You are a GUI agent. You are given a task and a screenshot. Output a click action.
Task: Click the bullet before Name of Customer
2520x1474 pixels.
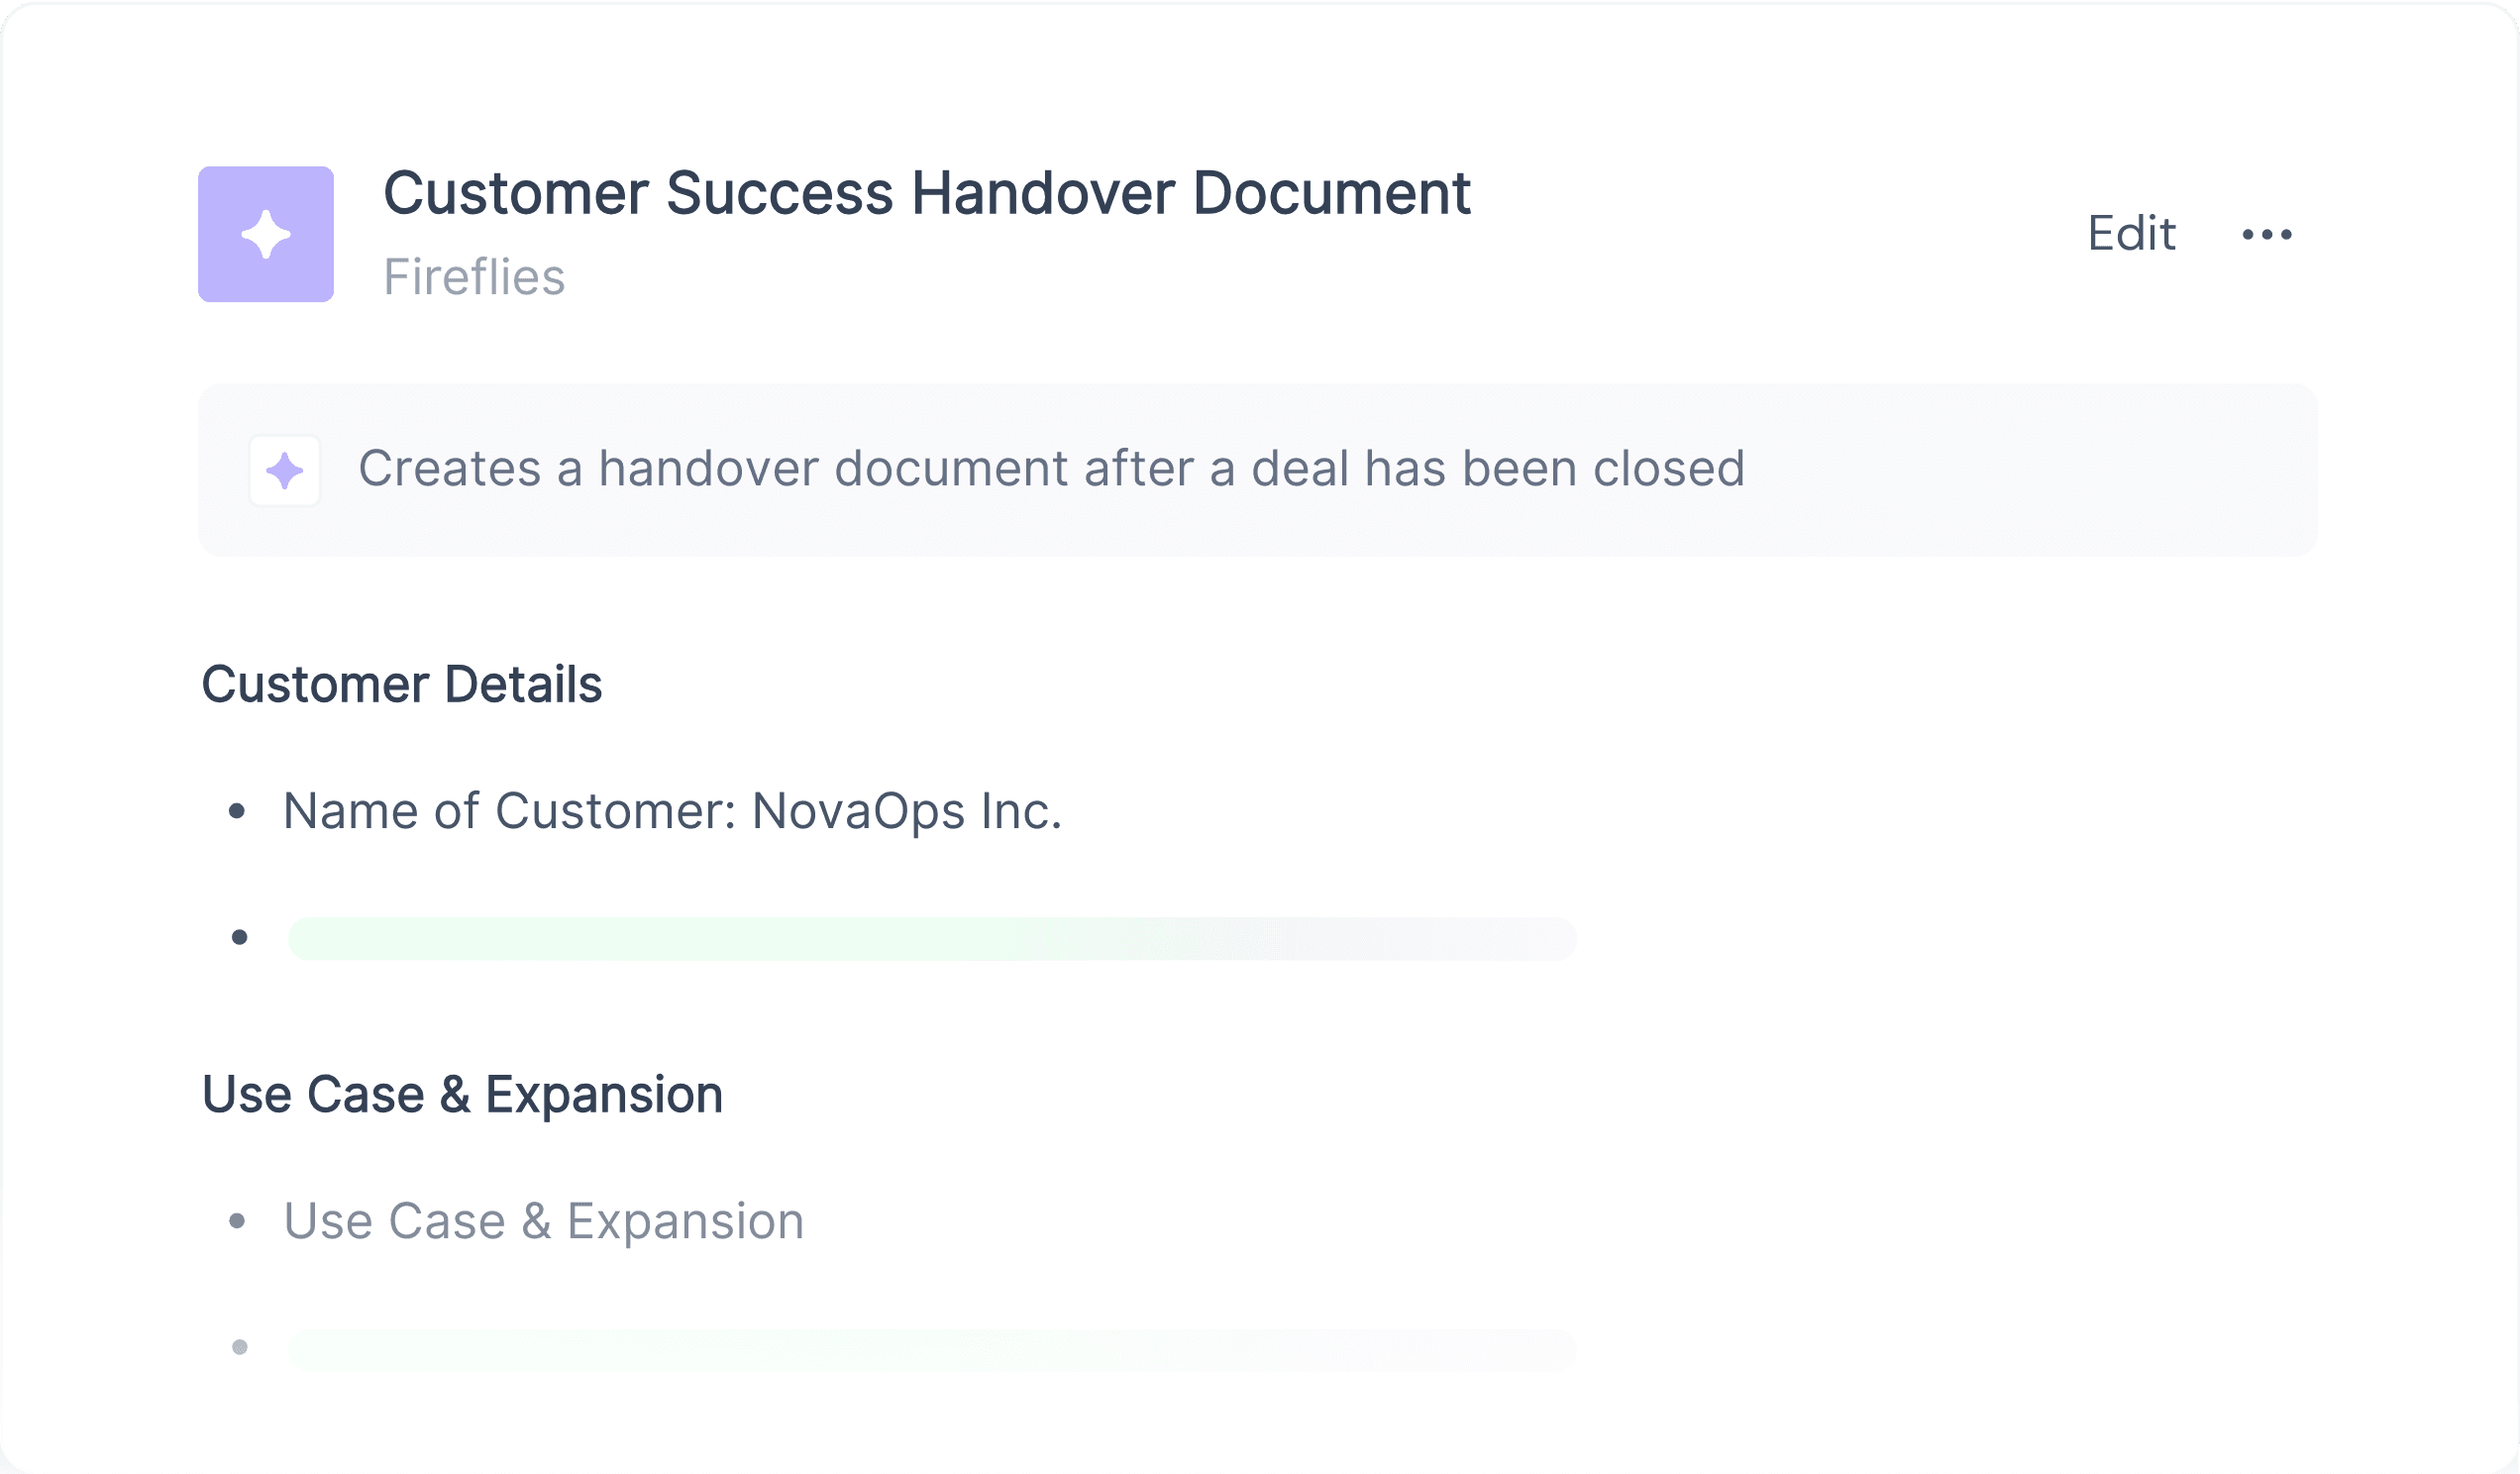pos(237,811)
